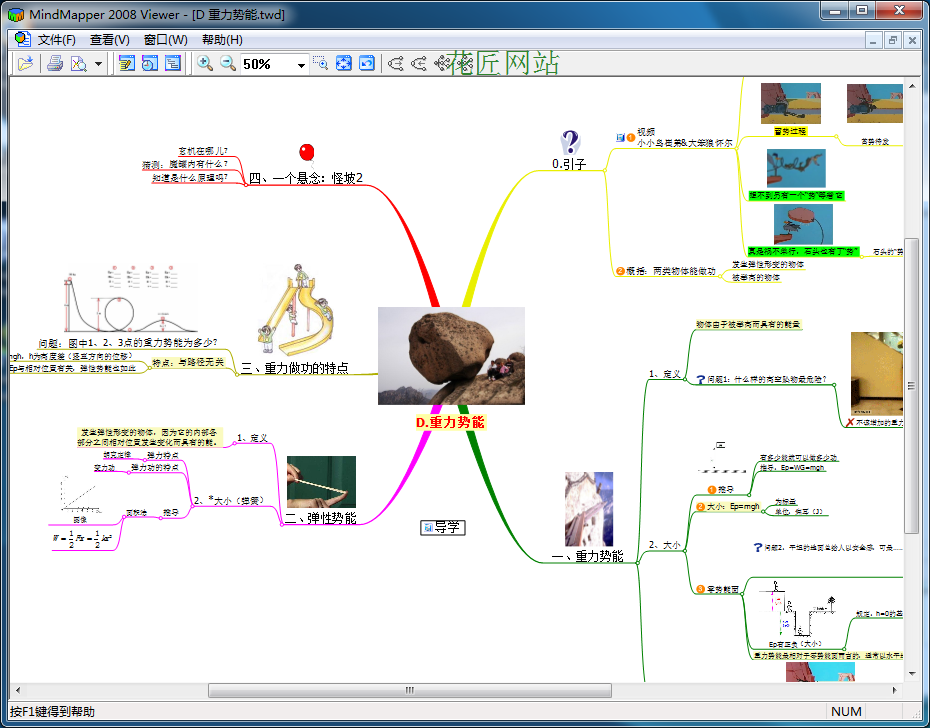The image size is (930, 728).
Task: Expand the arrow next to the print preview icon
Action: pyautogui.click(x=98, y=65)
